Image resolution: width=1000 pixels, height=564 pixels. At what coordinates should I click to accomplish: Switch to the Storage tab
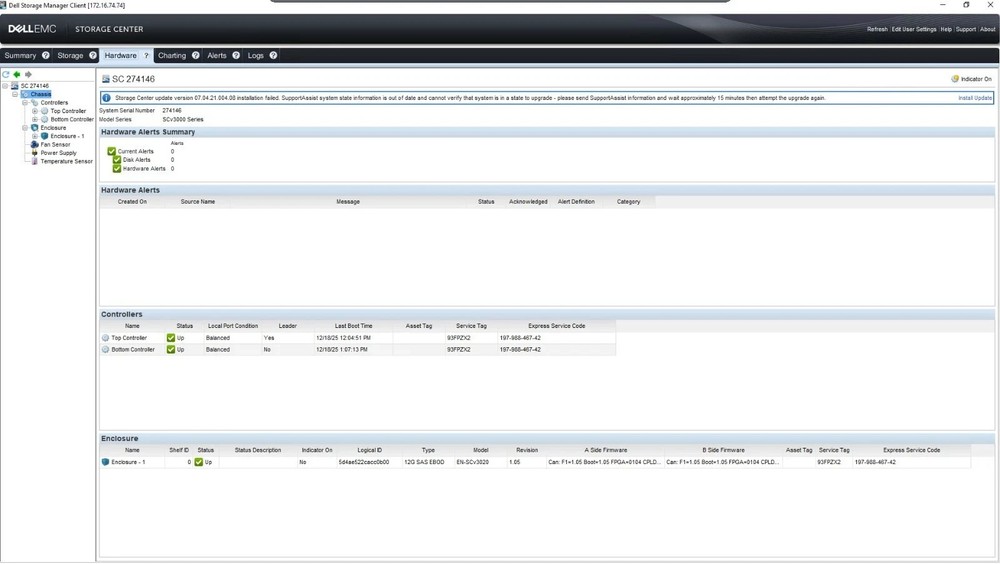tap(70, 56)
